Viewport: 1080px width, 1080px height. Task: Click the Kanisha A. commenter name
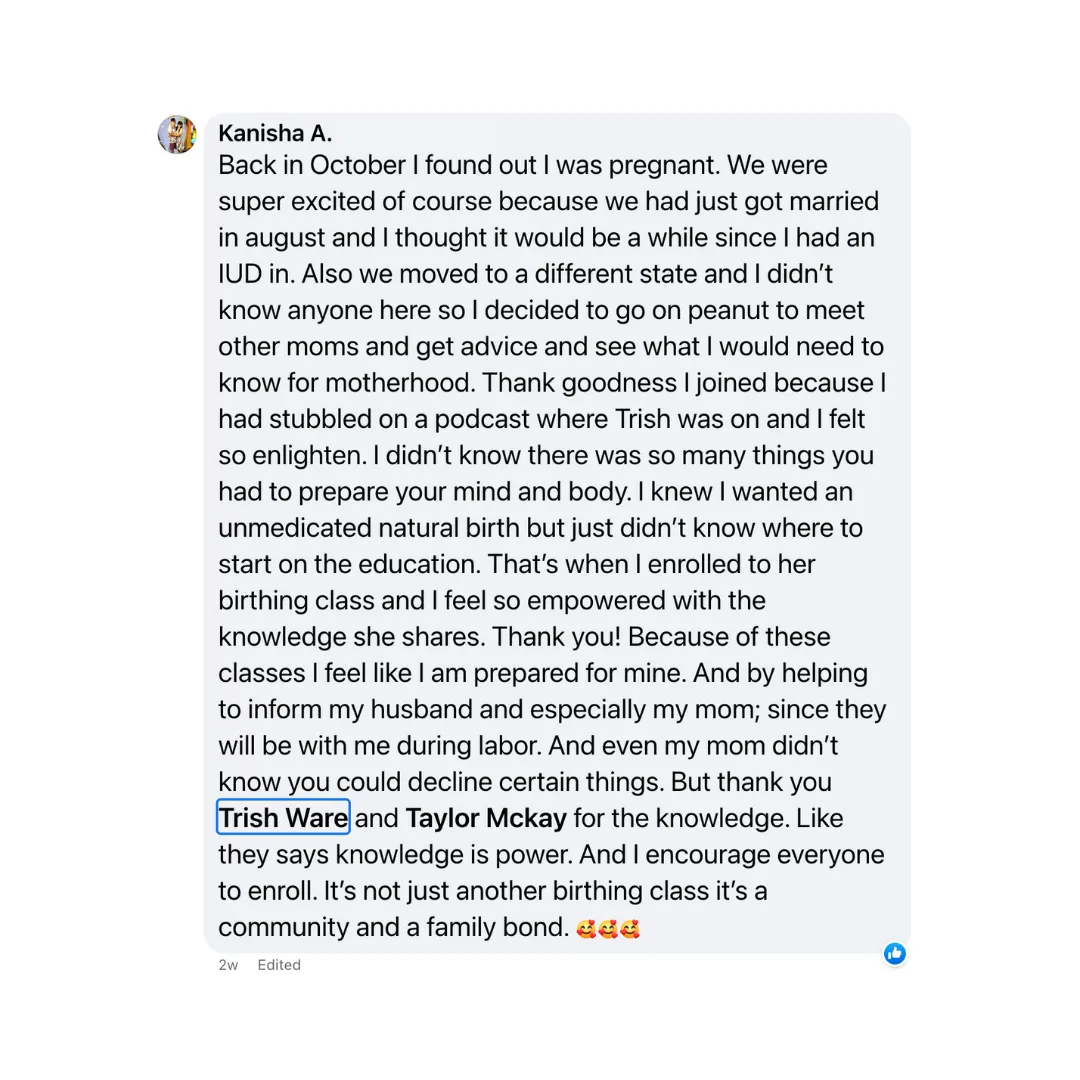(275, 133)
